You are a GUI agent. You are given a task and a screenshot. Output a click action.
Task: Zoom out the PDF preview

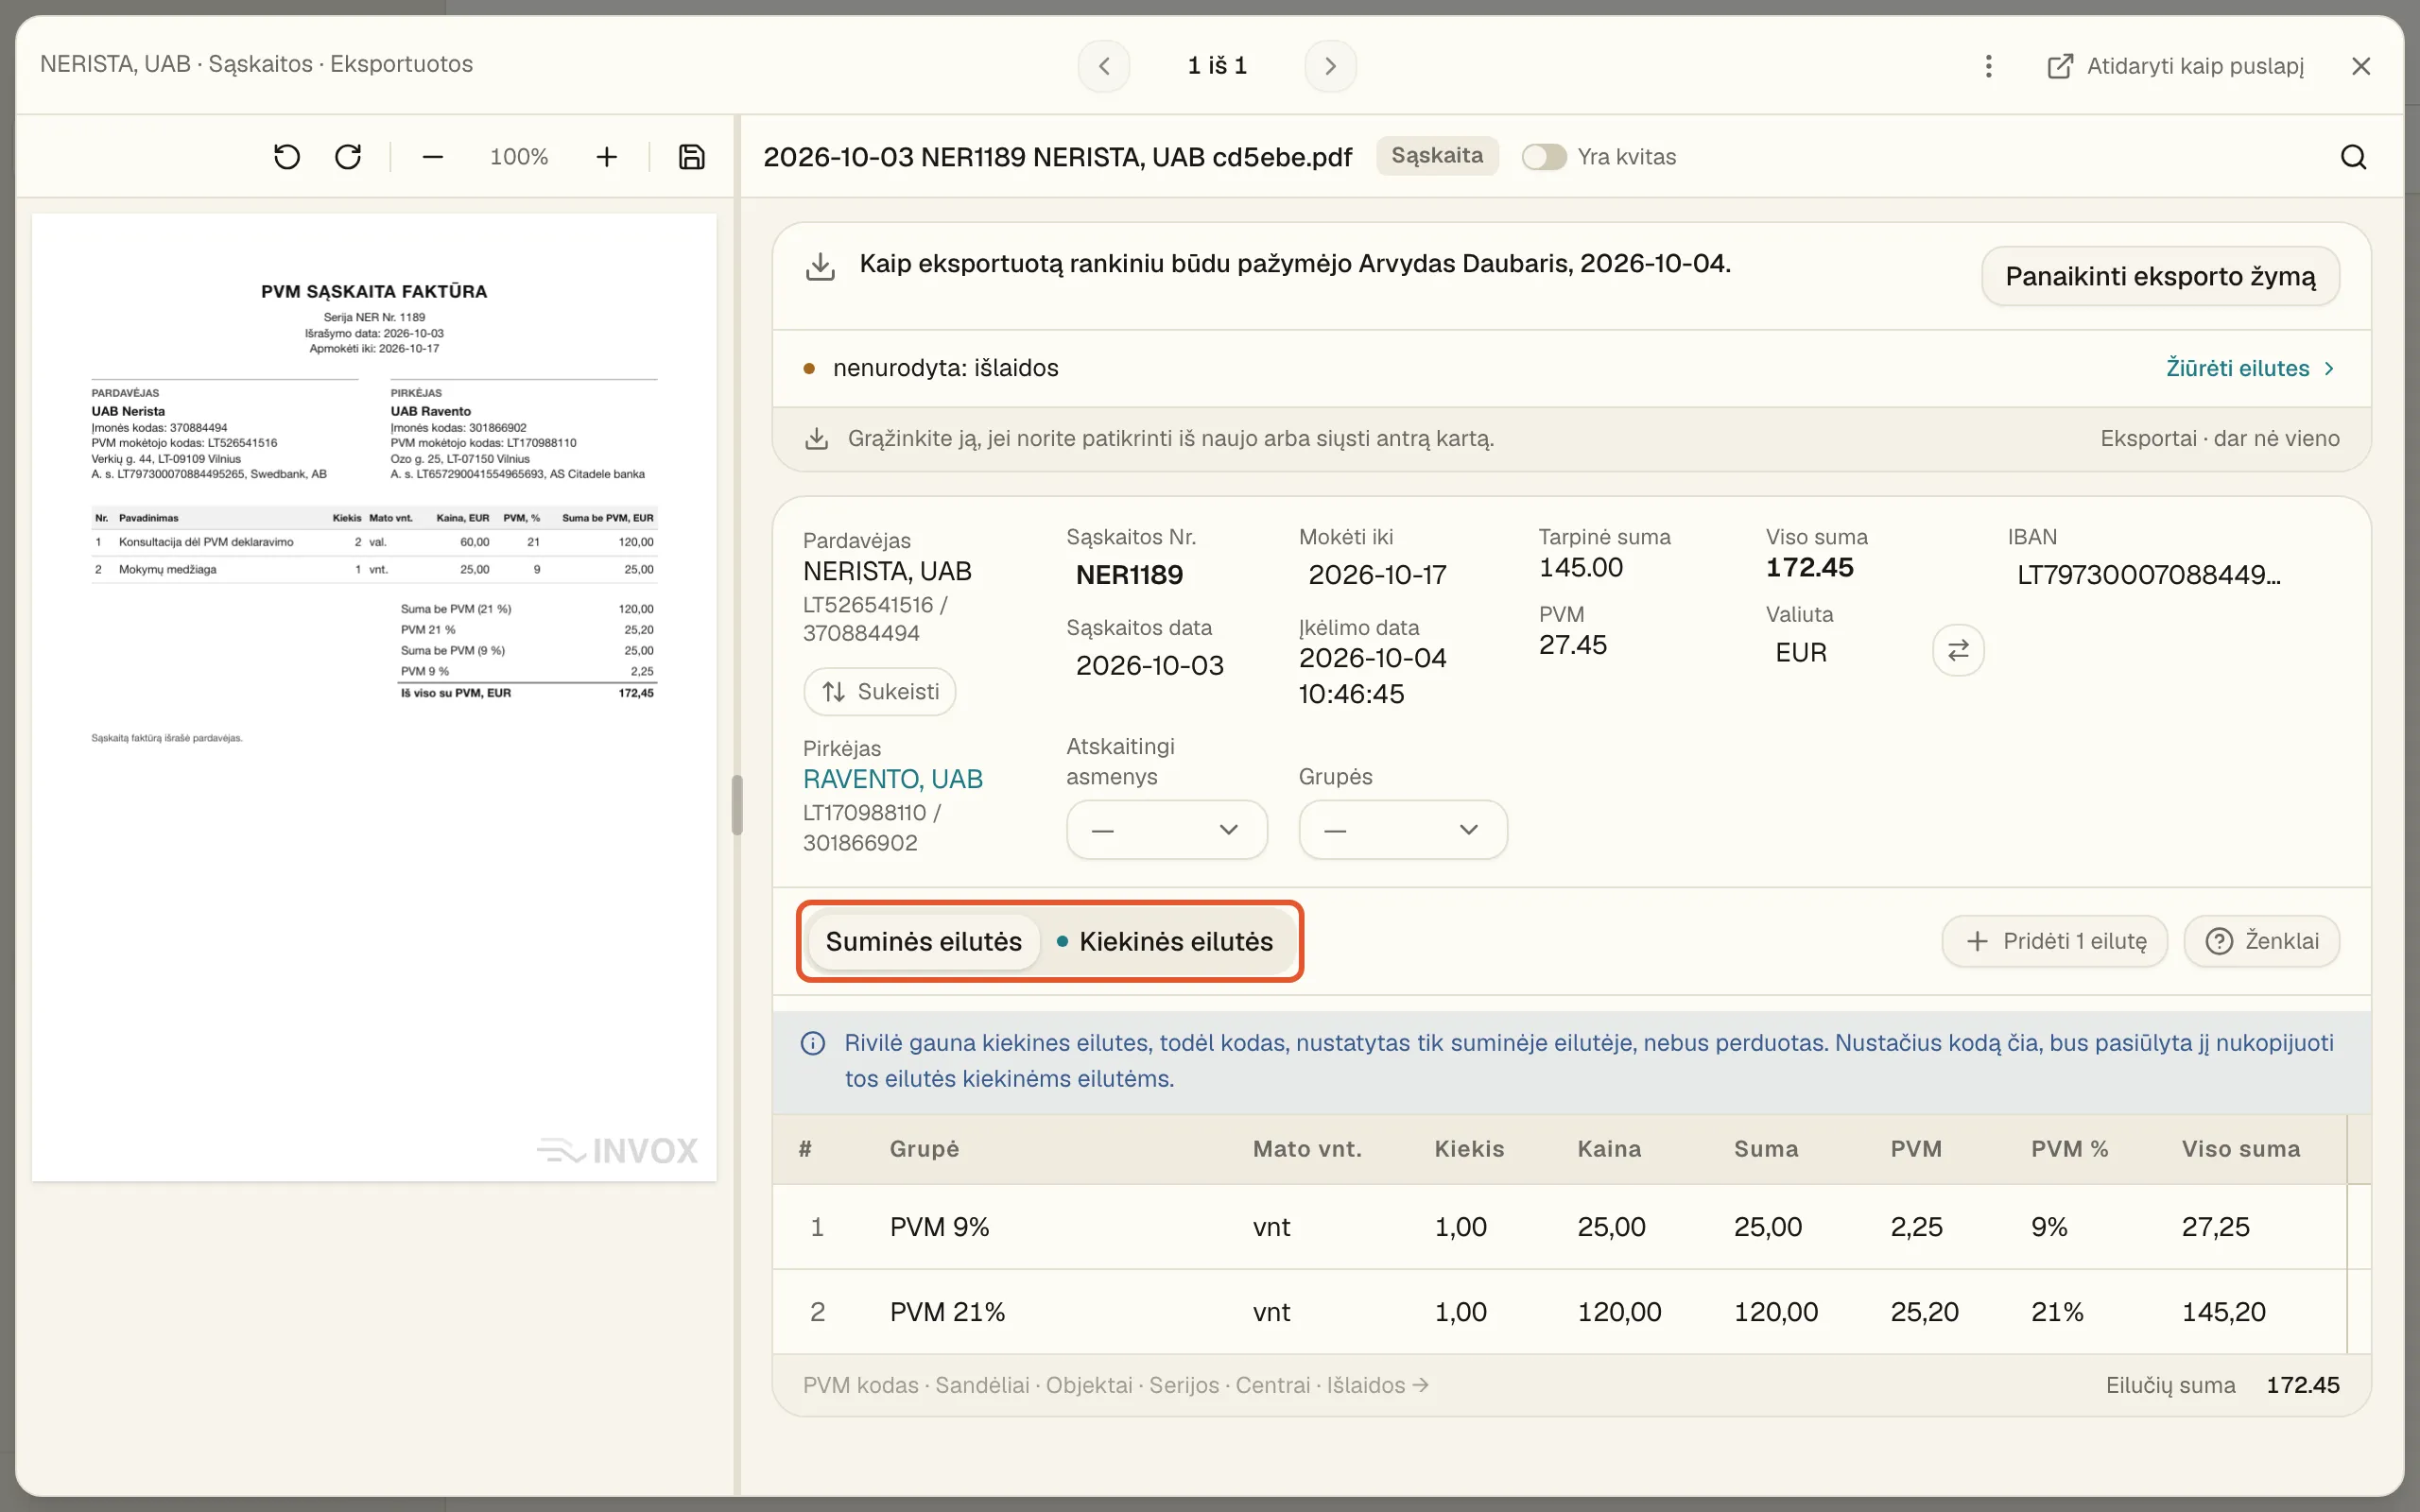(432, 157)
